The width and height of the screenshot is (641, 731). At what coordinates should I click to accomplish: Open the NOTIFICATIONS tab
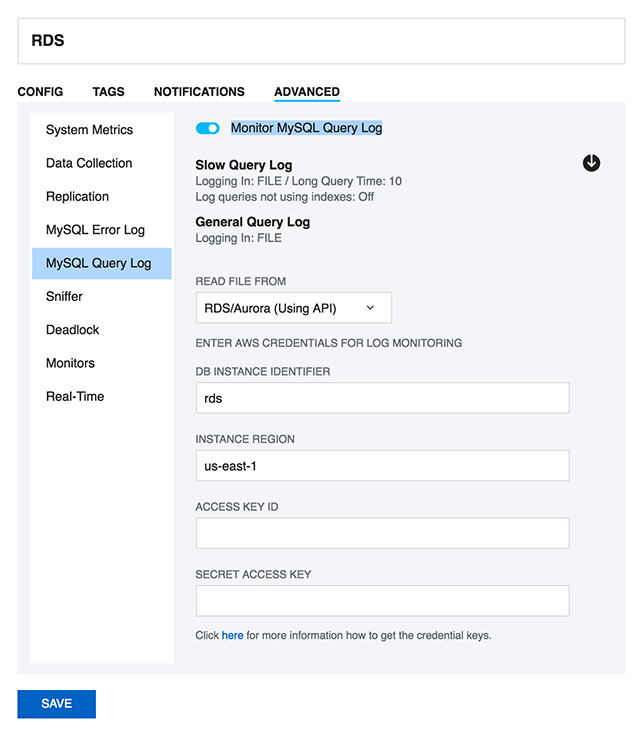[x=199, y=91]
